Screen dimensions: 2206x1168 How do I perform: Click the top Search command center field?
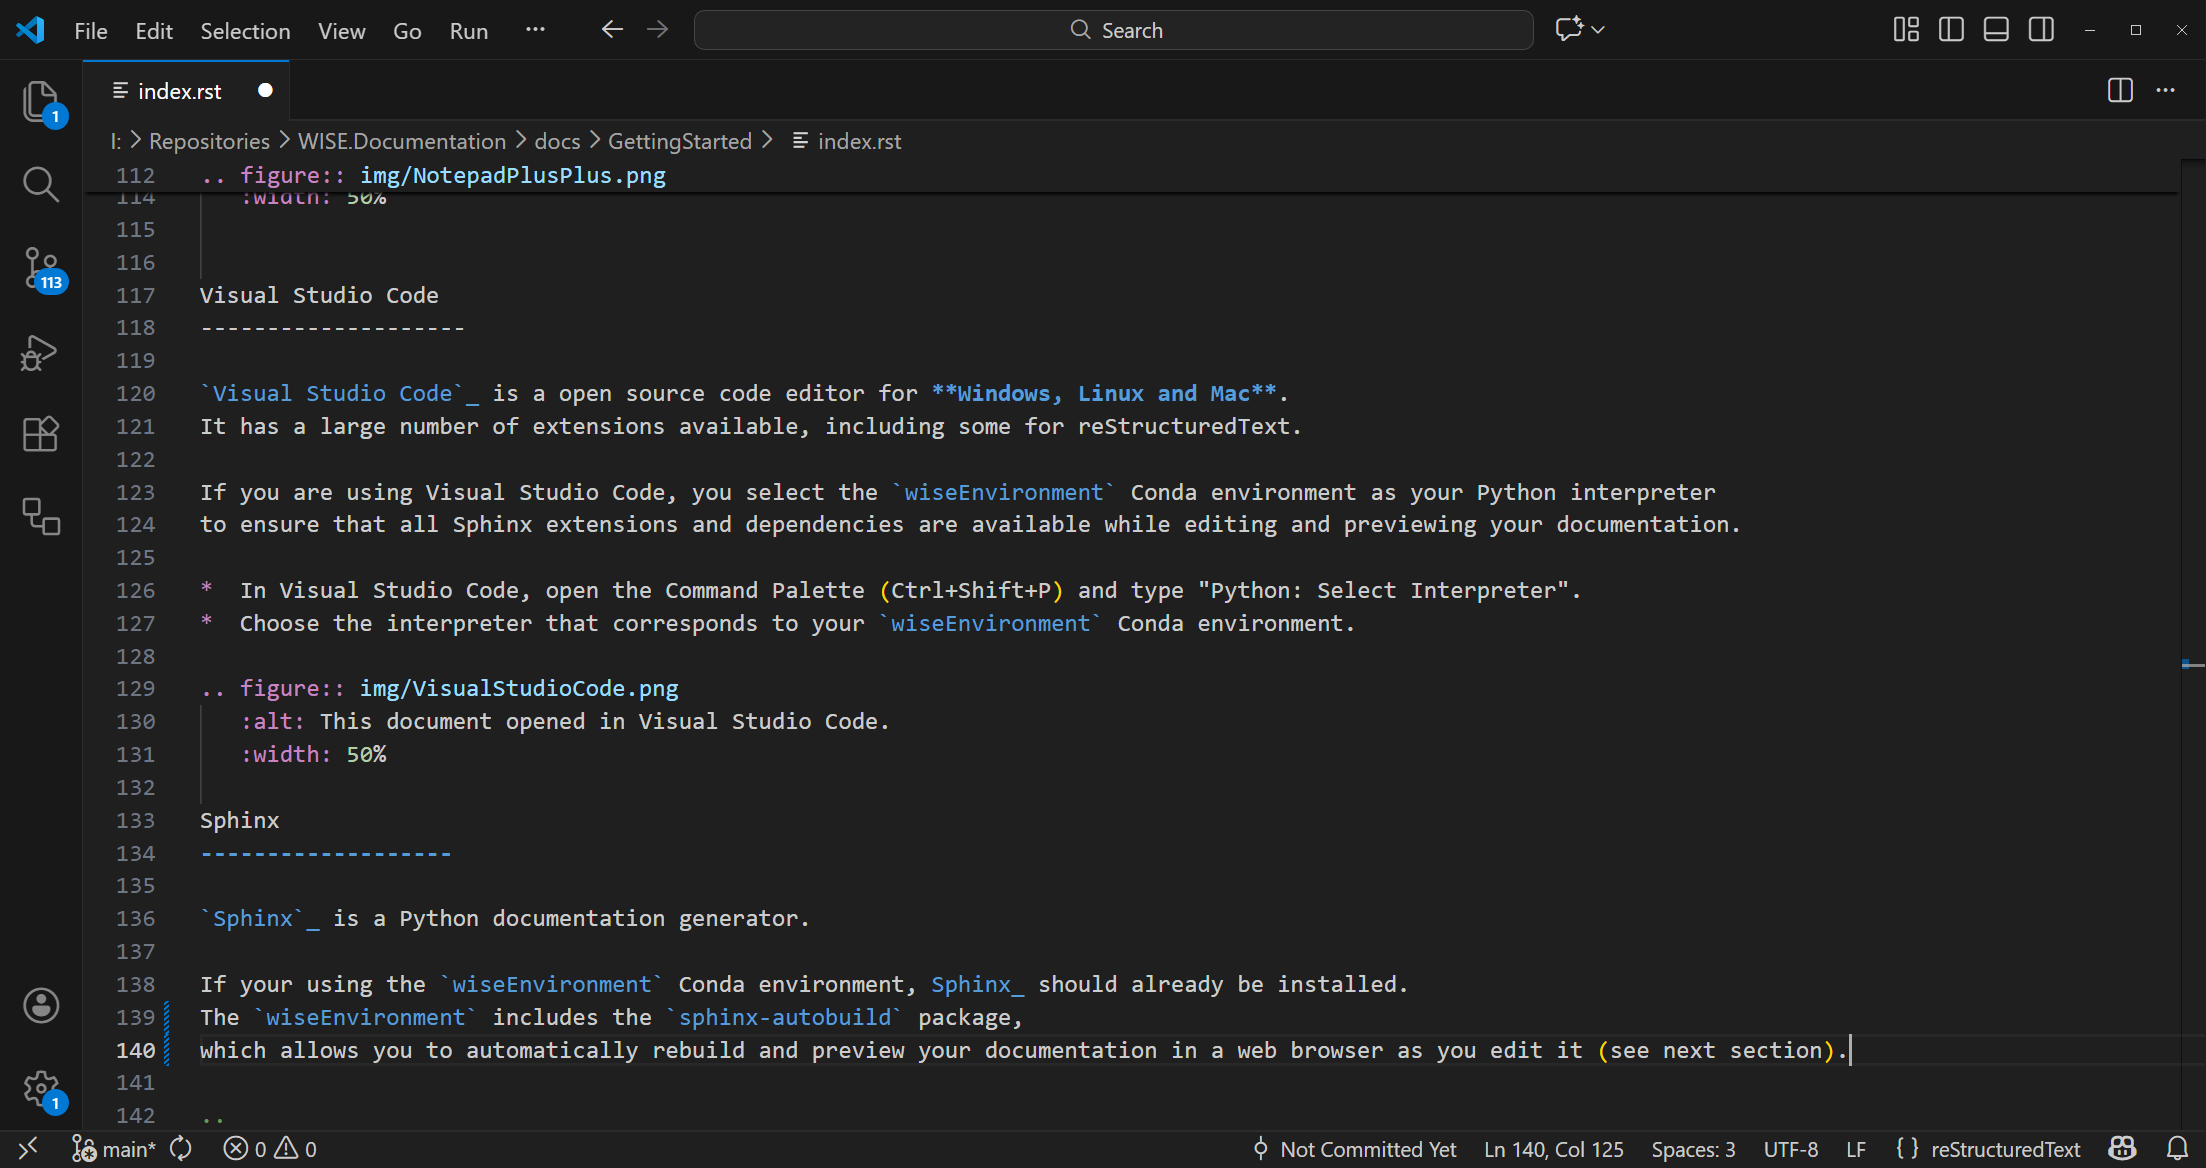1113,30
